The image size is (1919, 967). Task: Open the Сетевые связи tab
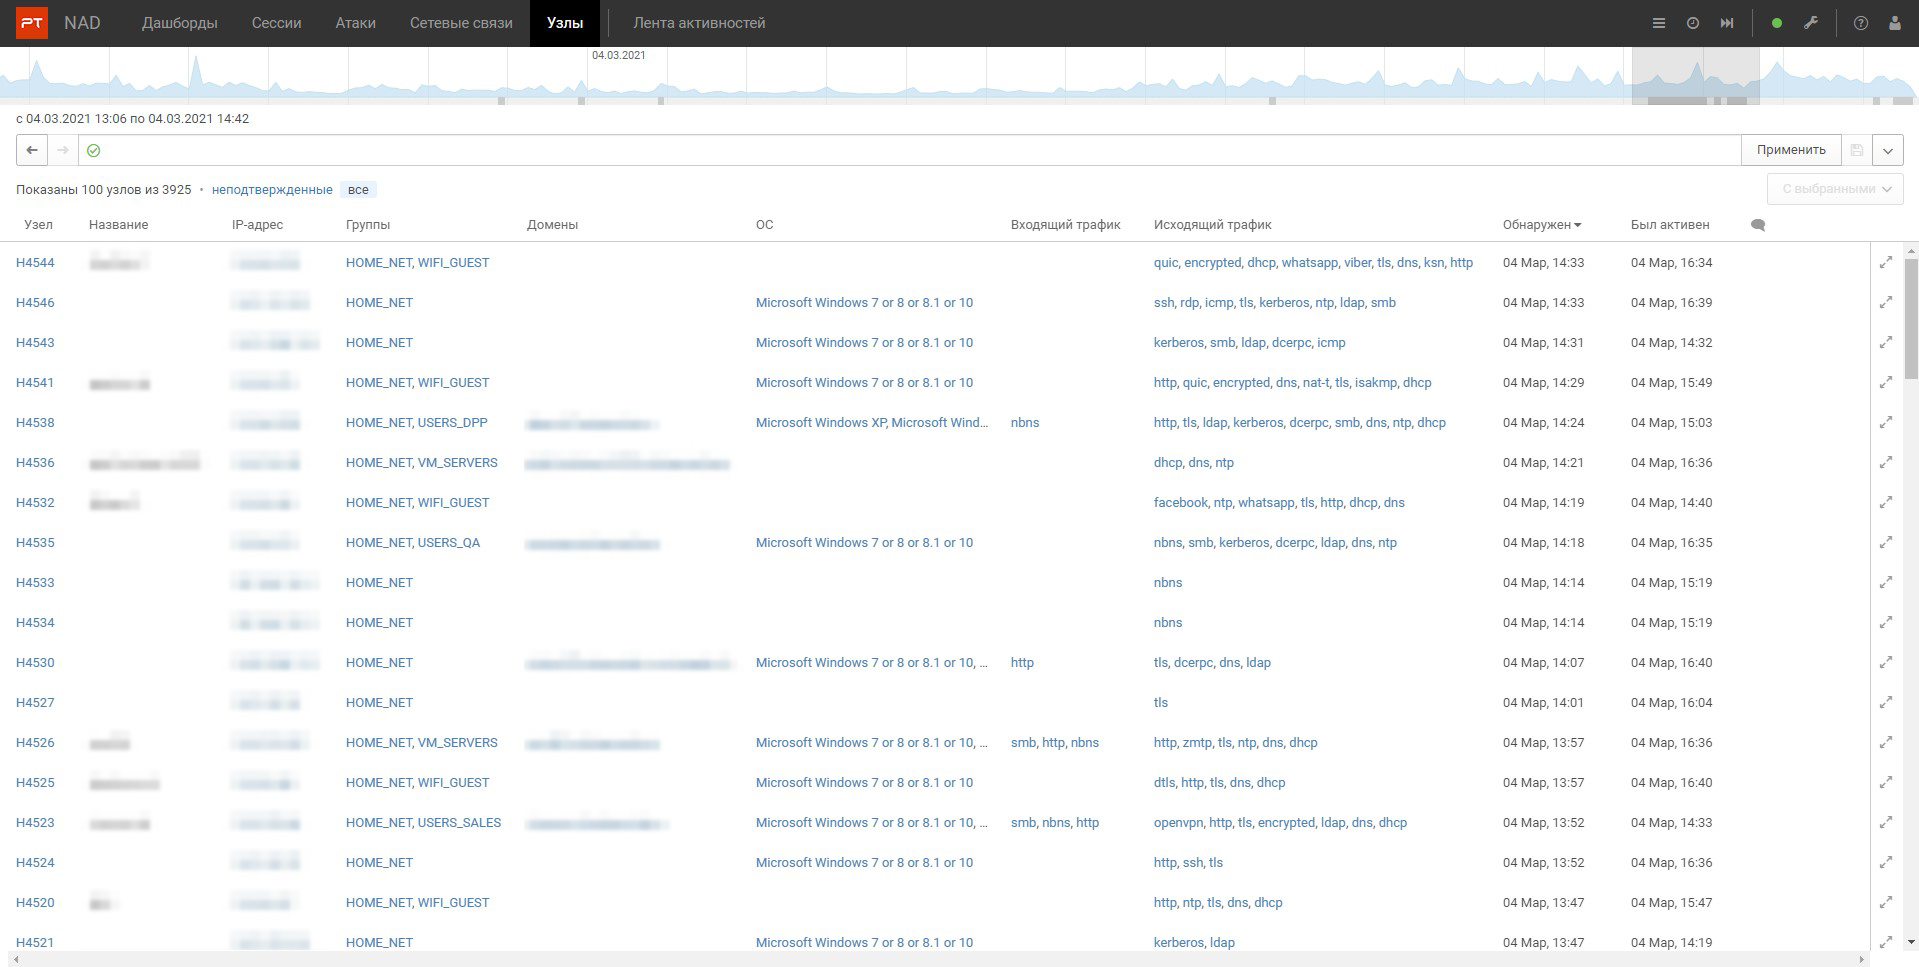click(461, 23)
